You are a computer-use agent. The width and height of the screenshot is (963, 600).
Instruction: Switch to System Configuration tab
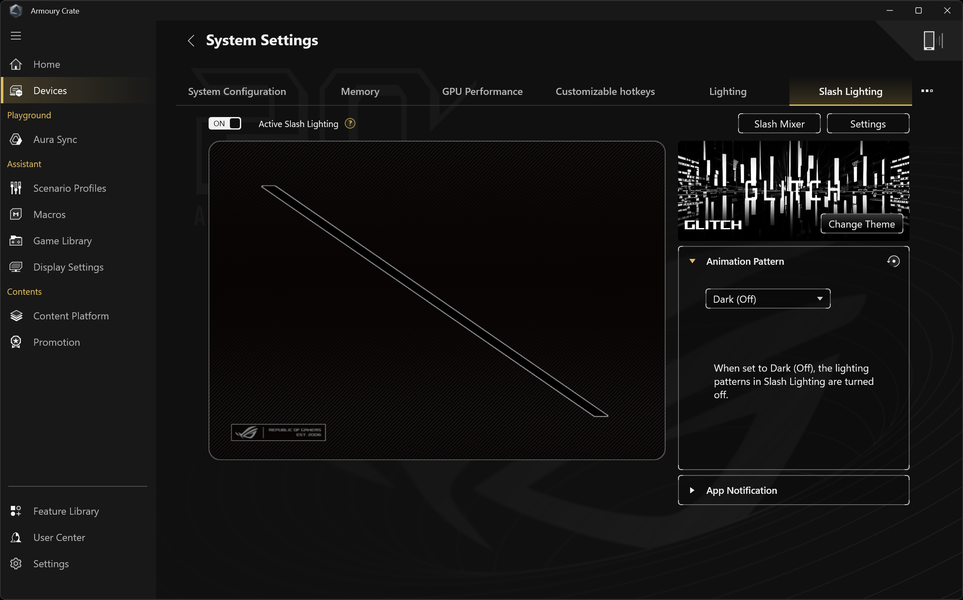click(237, 92)
